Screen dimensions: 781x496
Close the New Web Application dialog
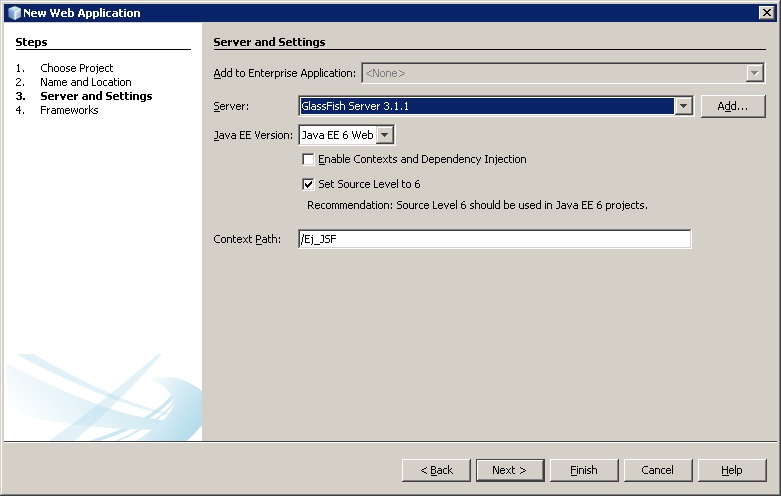(767, 13)
